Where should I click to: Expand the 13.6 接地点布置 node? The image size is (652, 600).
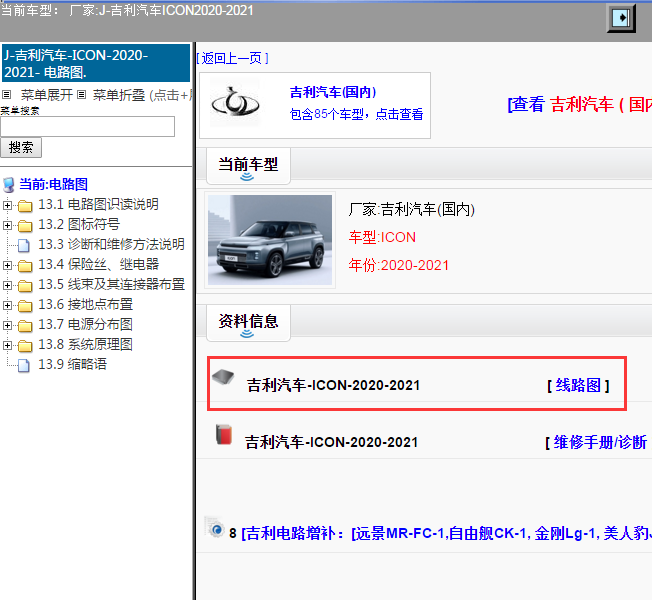pos(7,305)
